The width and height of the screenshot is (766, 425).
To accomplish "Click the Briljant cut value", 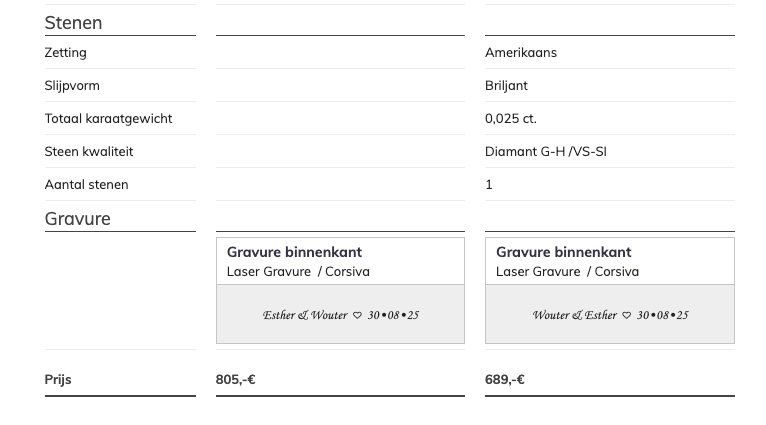I will pos(506,85).
